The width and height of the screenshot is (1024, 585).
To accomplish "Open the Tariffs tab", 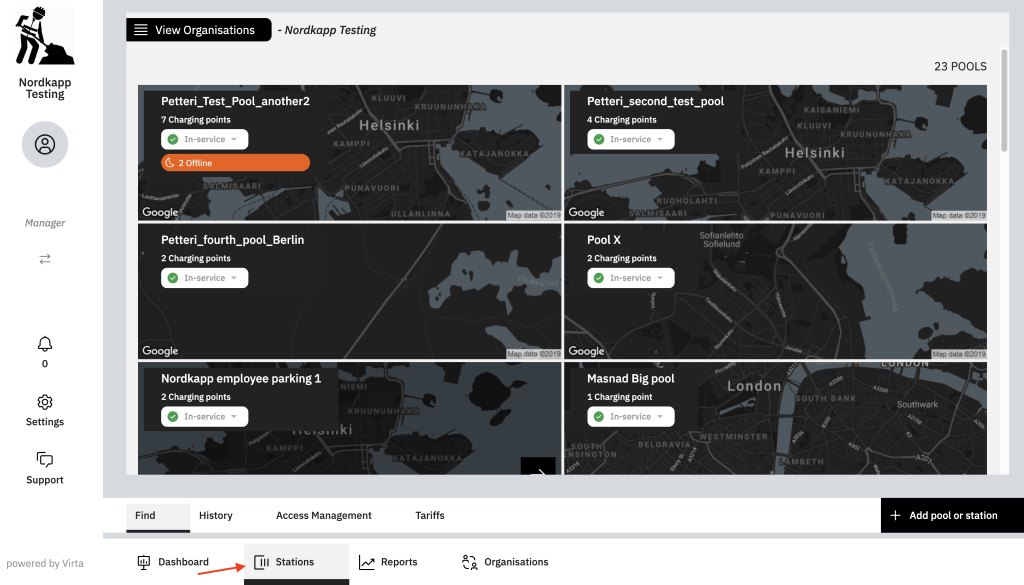I will pos(430,516).
